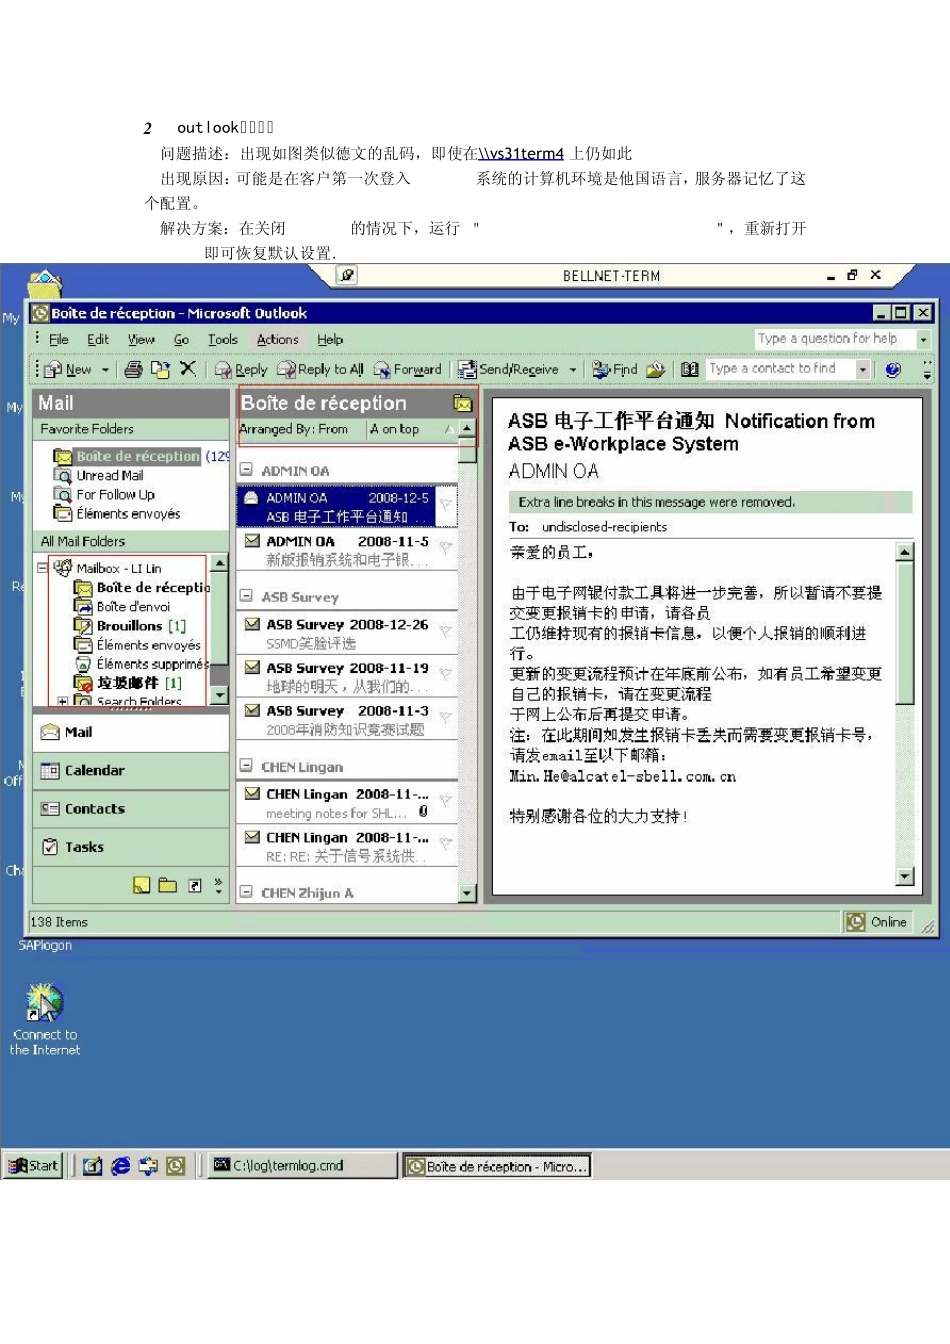This screenshot has width=950, height=1344.
Task: Switch to the Contacts pane
Action: 131,809
